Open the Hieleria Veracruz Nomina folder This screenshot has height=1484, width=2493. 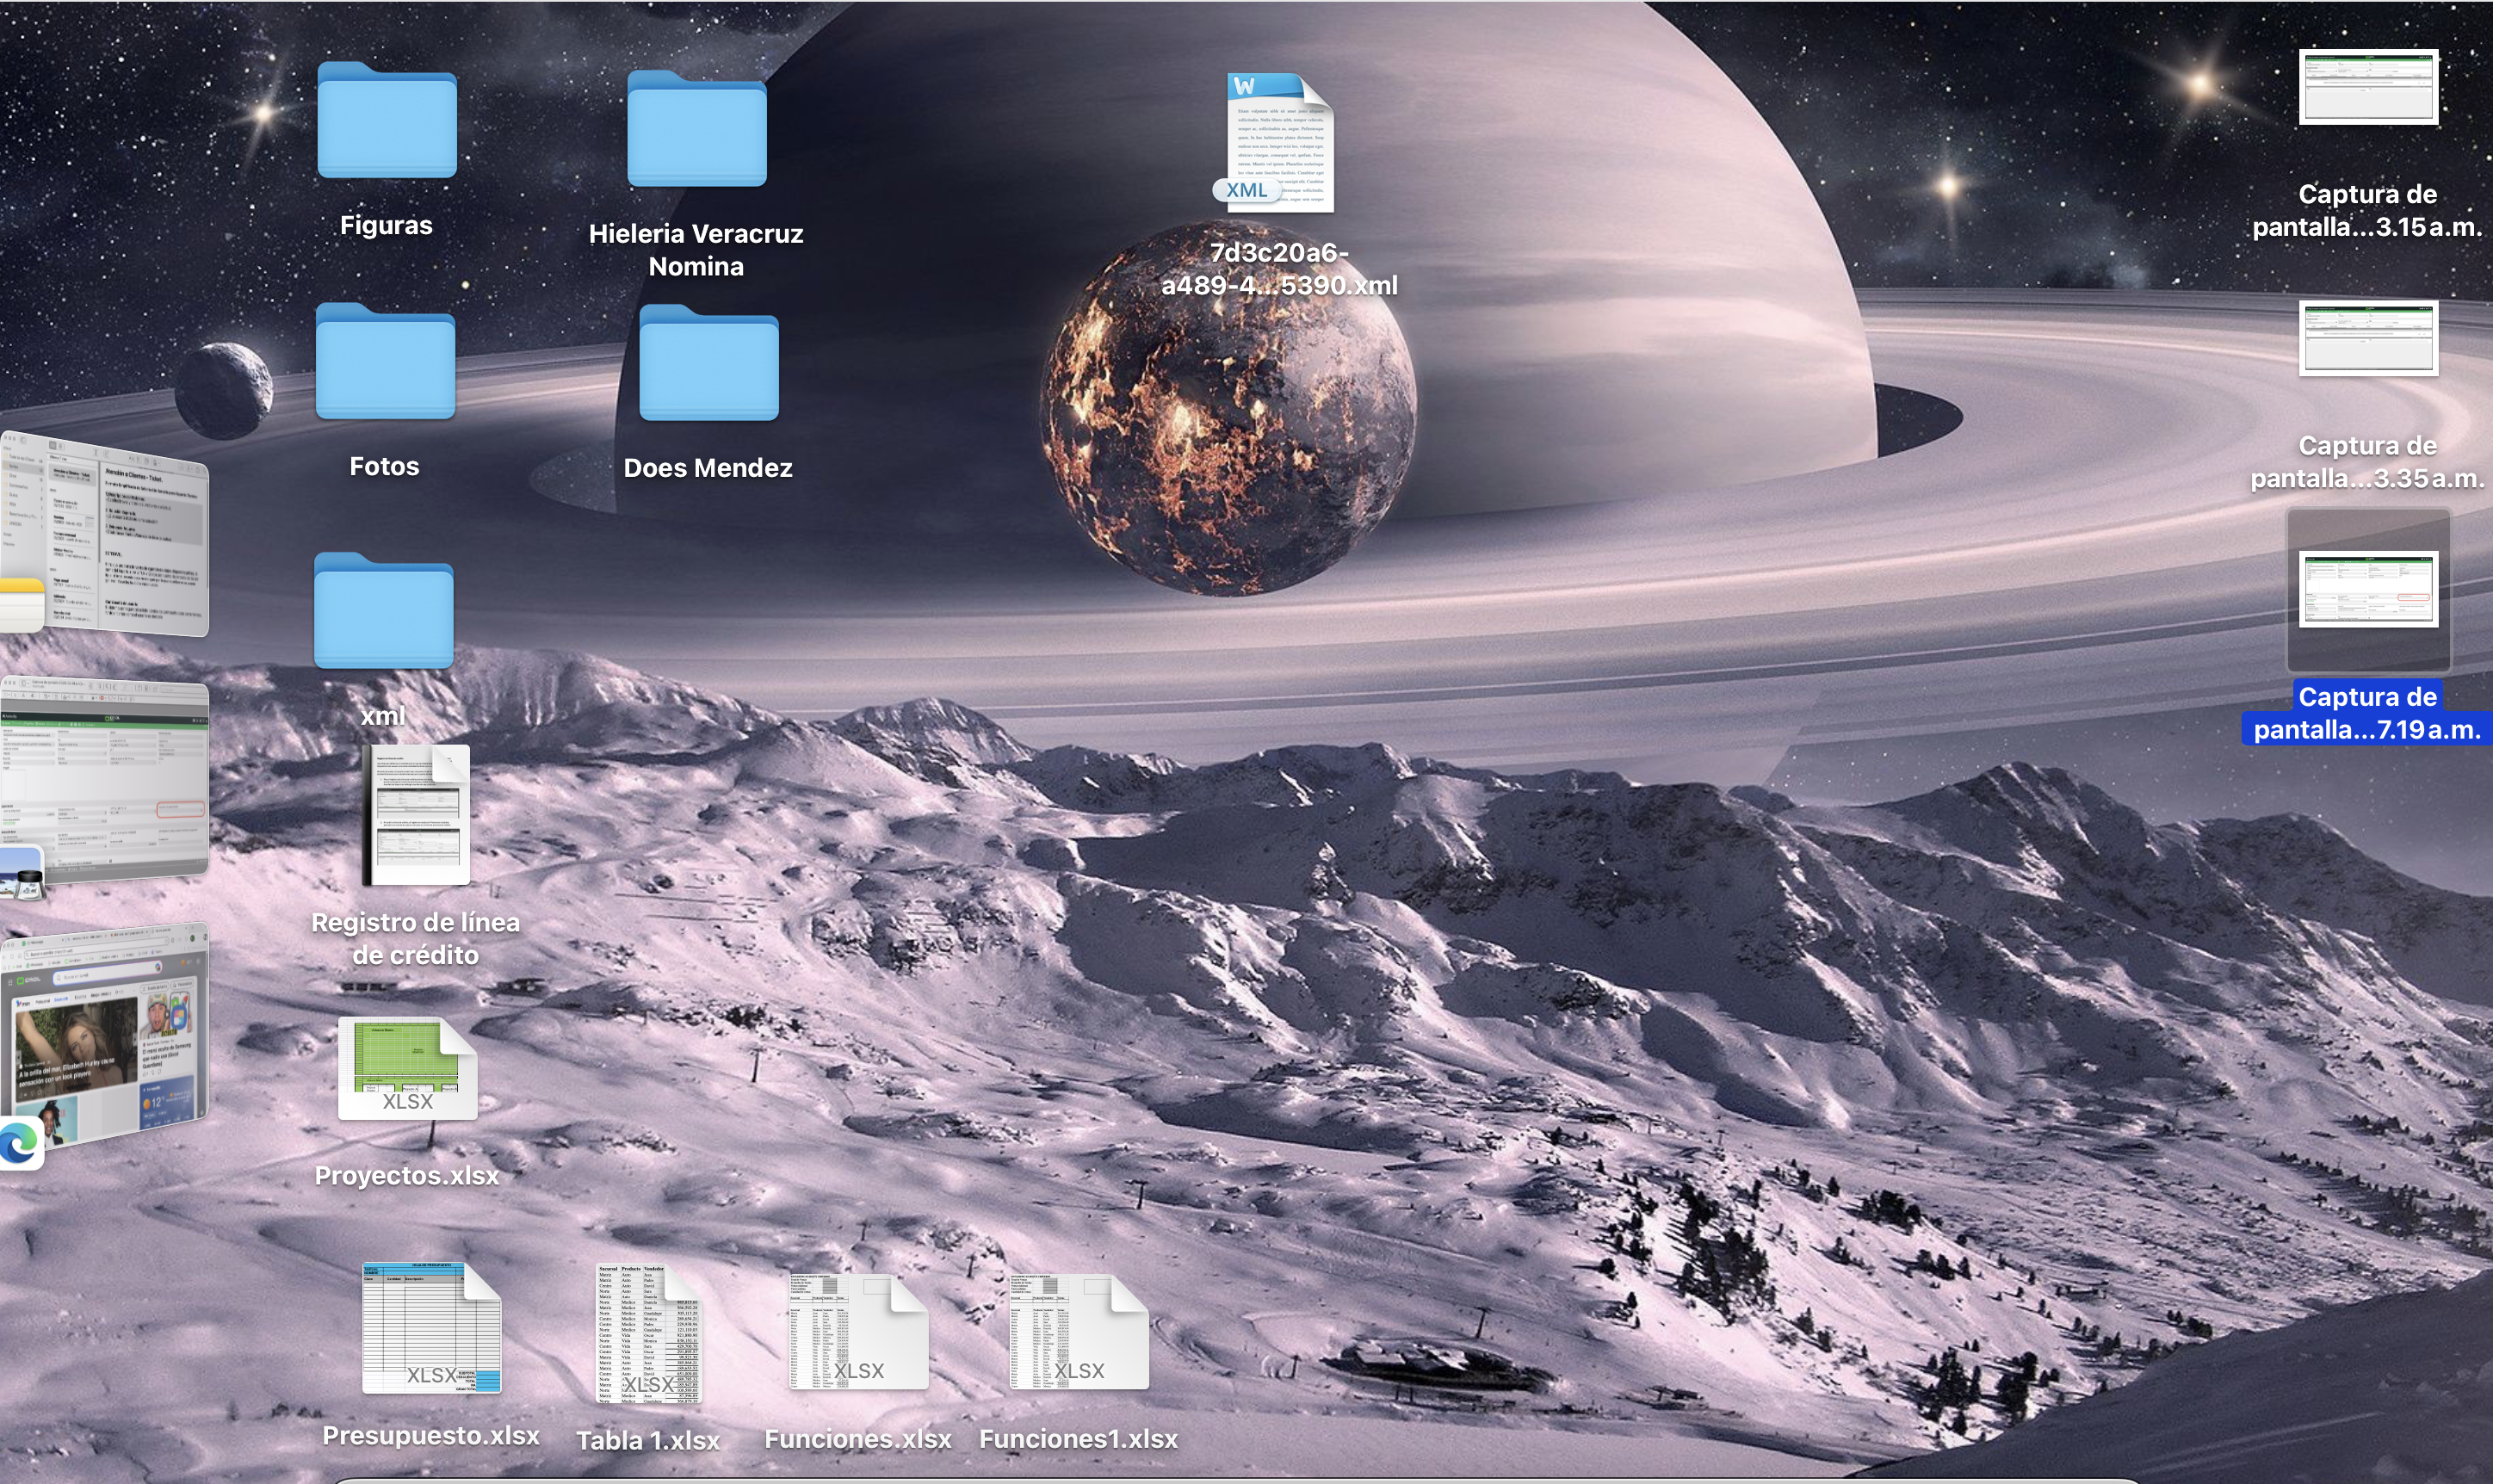point(696,129)
